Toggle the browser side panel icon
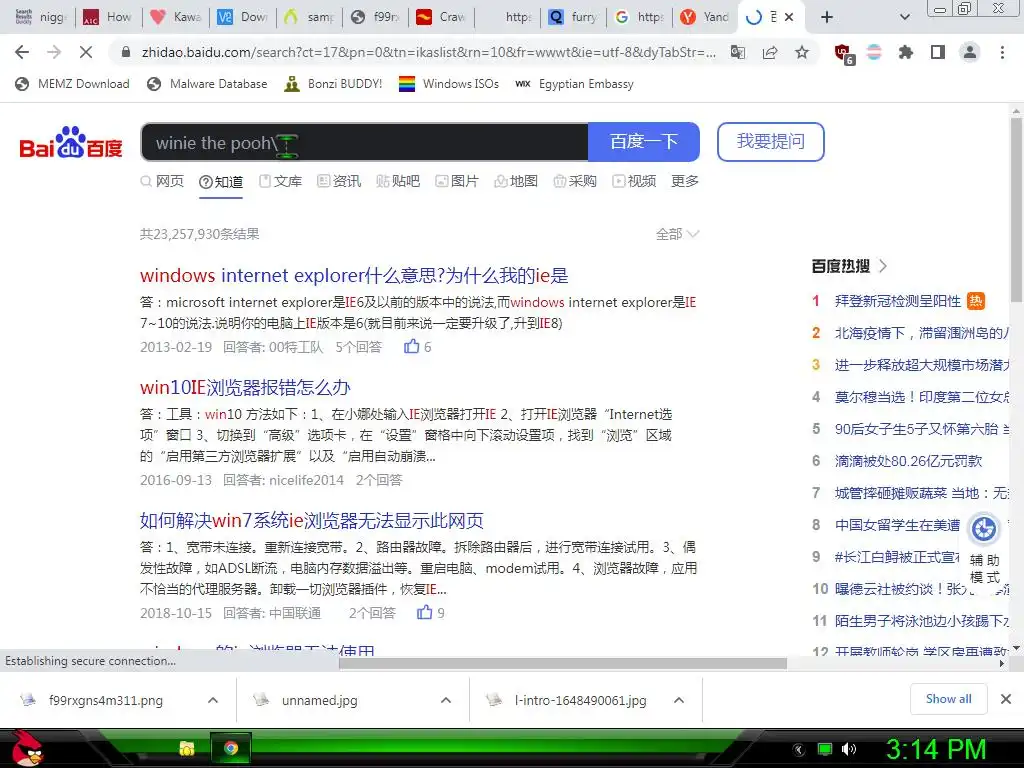This screenshot has width=1024, height=768. tap(938, 52)
